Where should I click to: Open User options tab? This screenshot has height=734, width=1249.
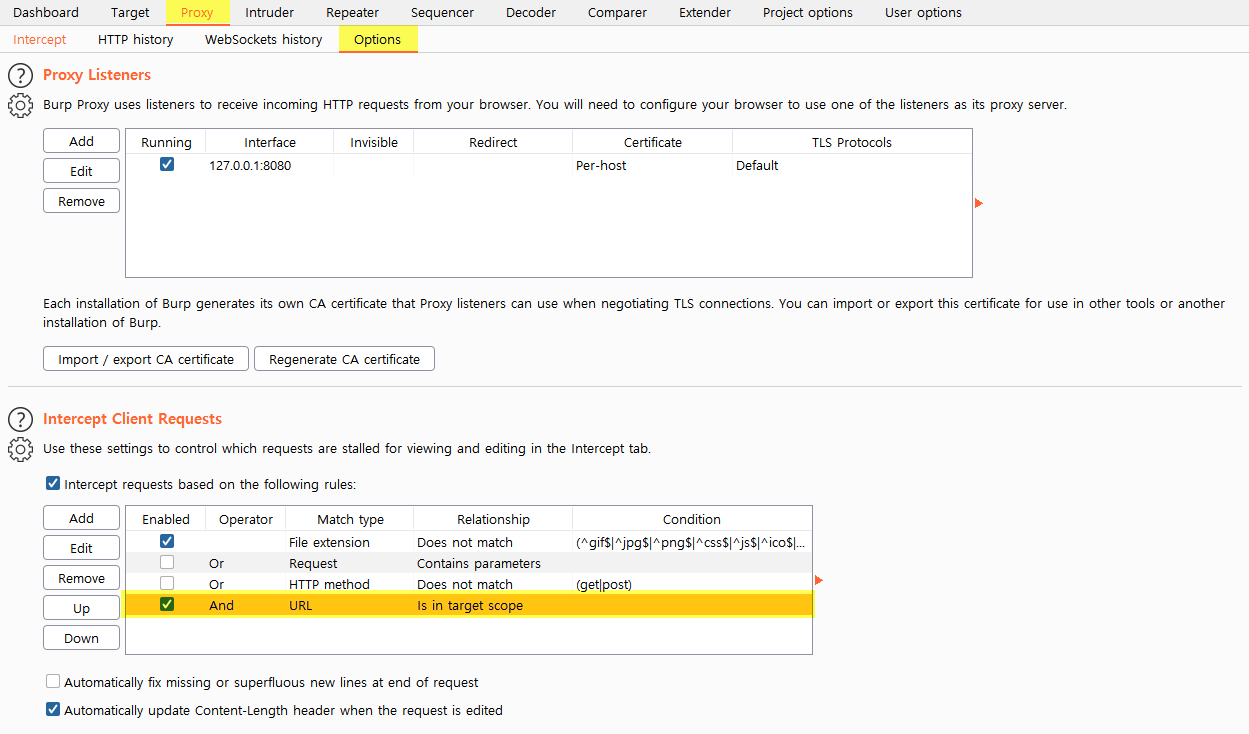click(x=923, y=13)
